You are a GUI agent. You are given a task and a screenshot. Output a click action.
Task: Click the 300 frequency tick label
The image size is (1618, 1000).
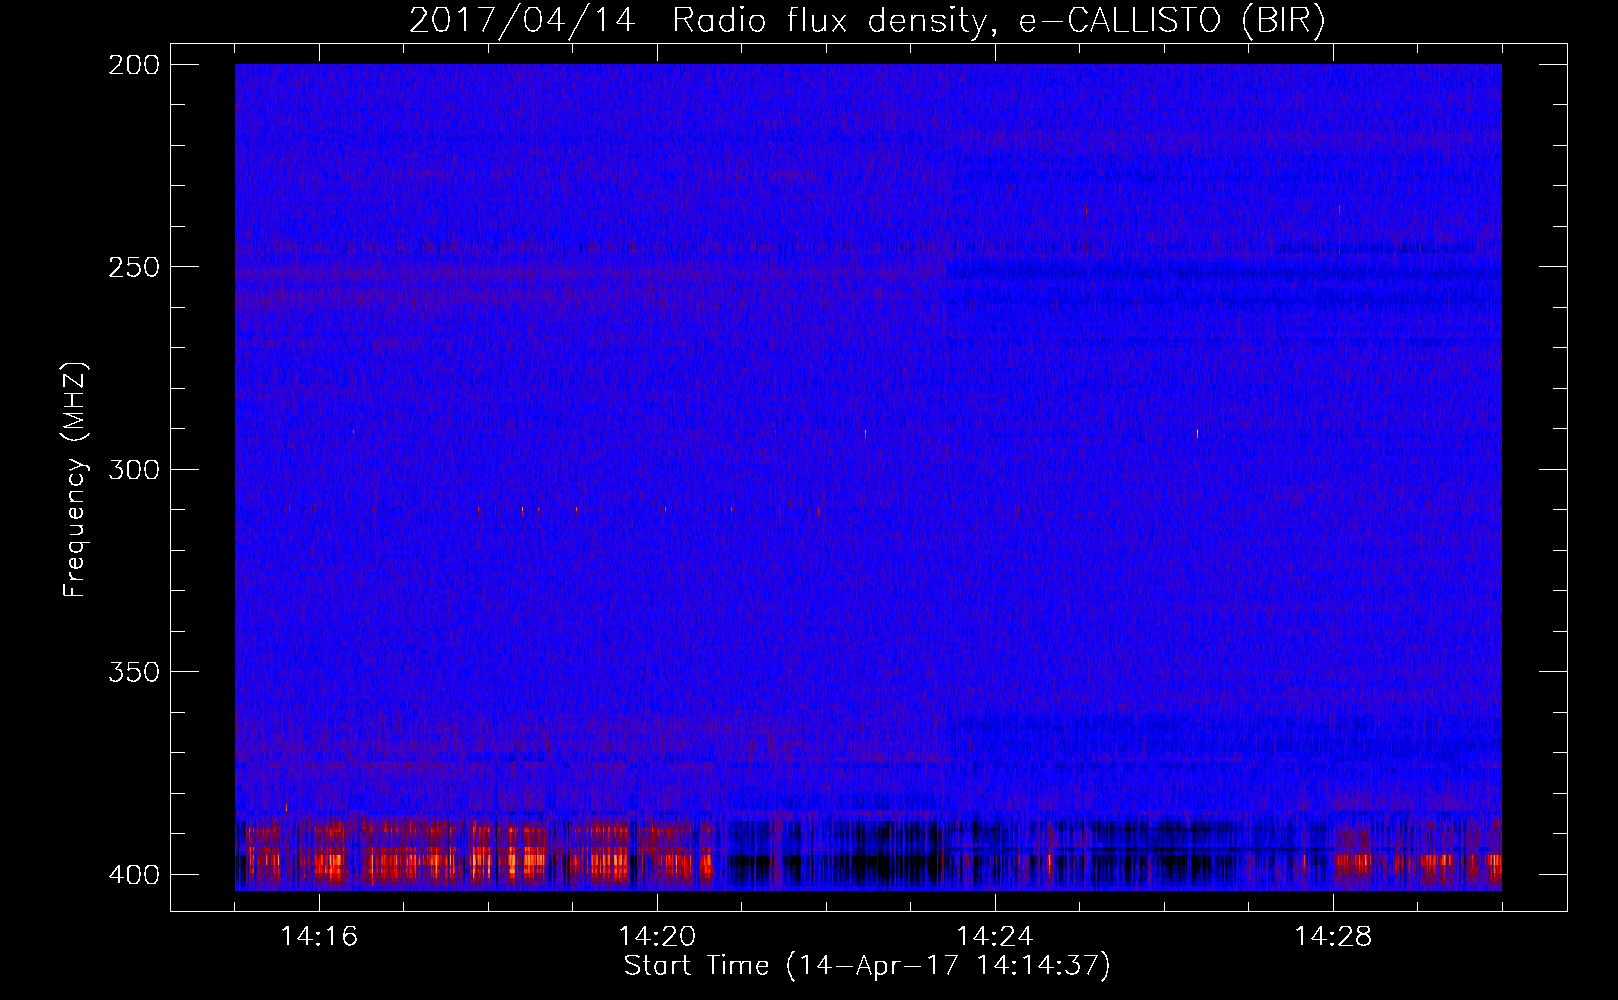(134, 470)
